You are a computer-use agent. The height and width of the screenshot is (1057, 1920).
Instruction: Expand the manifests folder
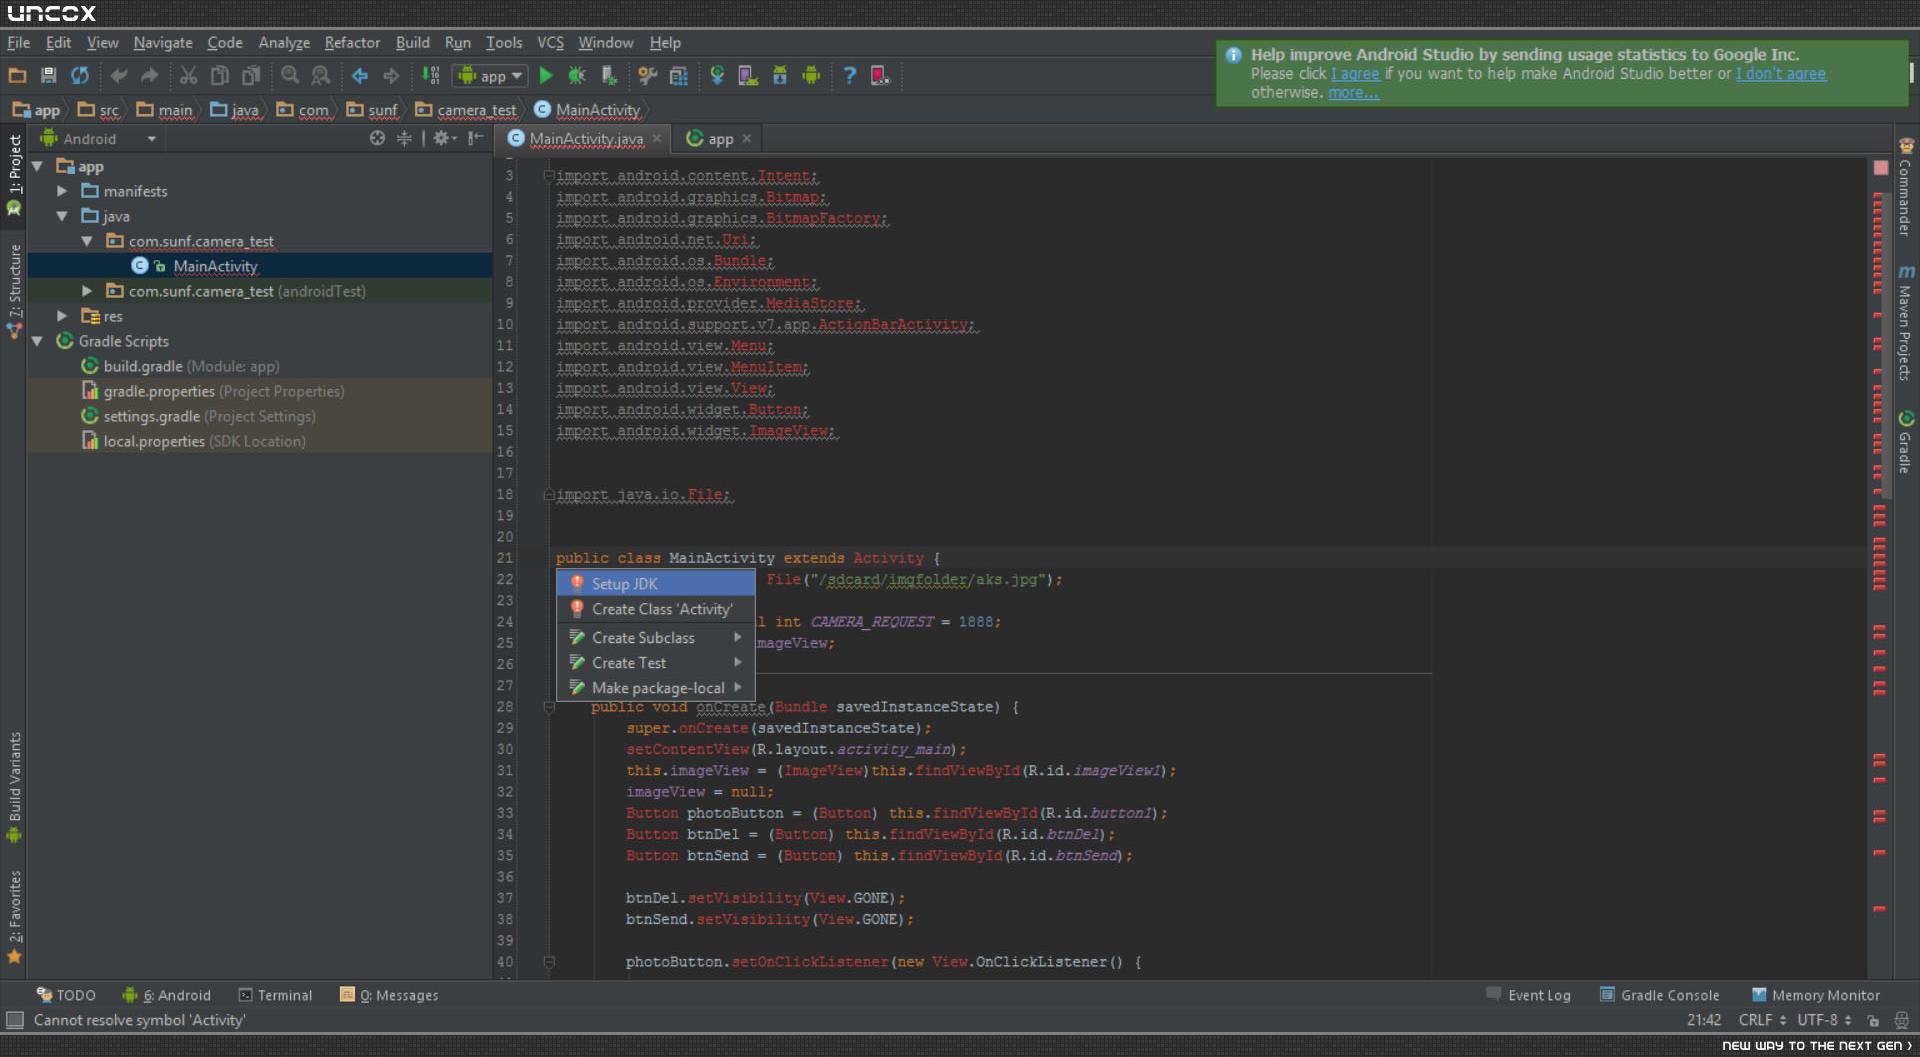(62, 191)
